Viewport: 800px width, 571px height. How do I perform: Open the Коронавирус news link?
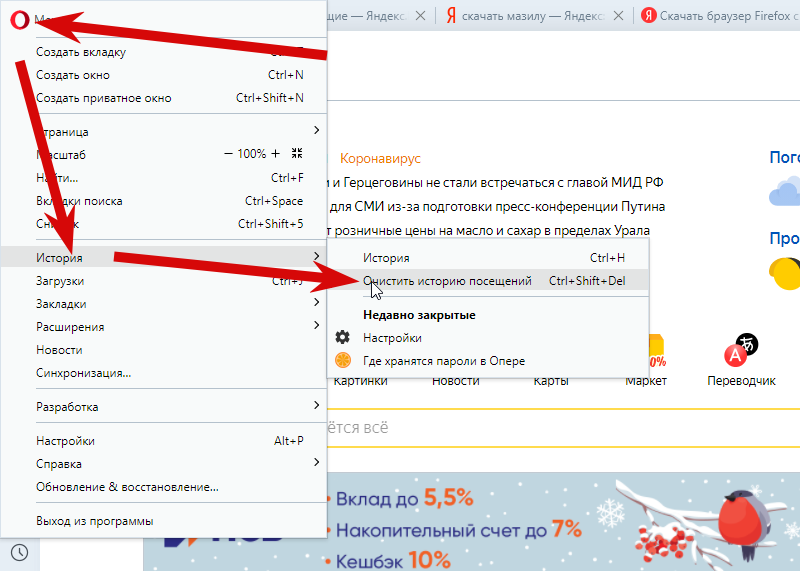point(380,159)
